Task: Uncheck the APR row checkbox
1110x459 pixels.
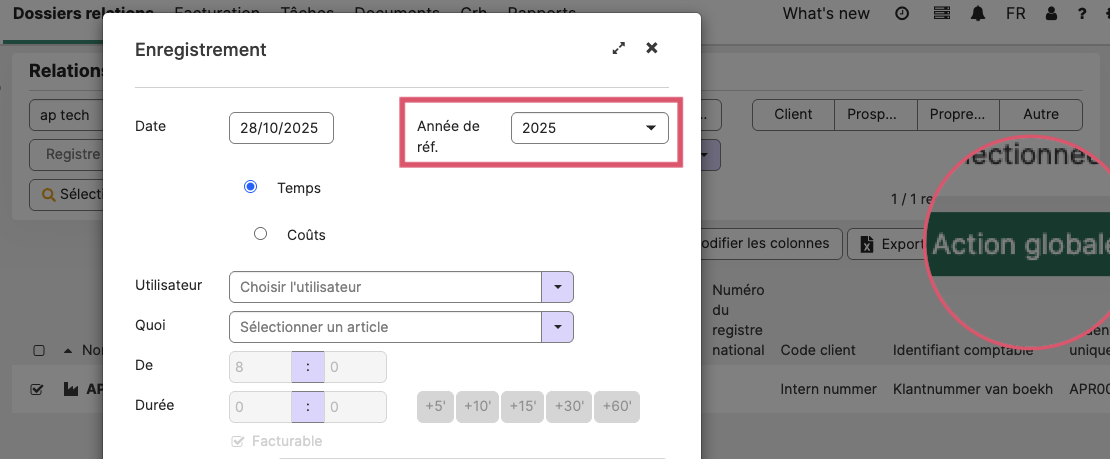Action: (38, 389)
